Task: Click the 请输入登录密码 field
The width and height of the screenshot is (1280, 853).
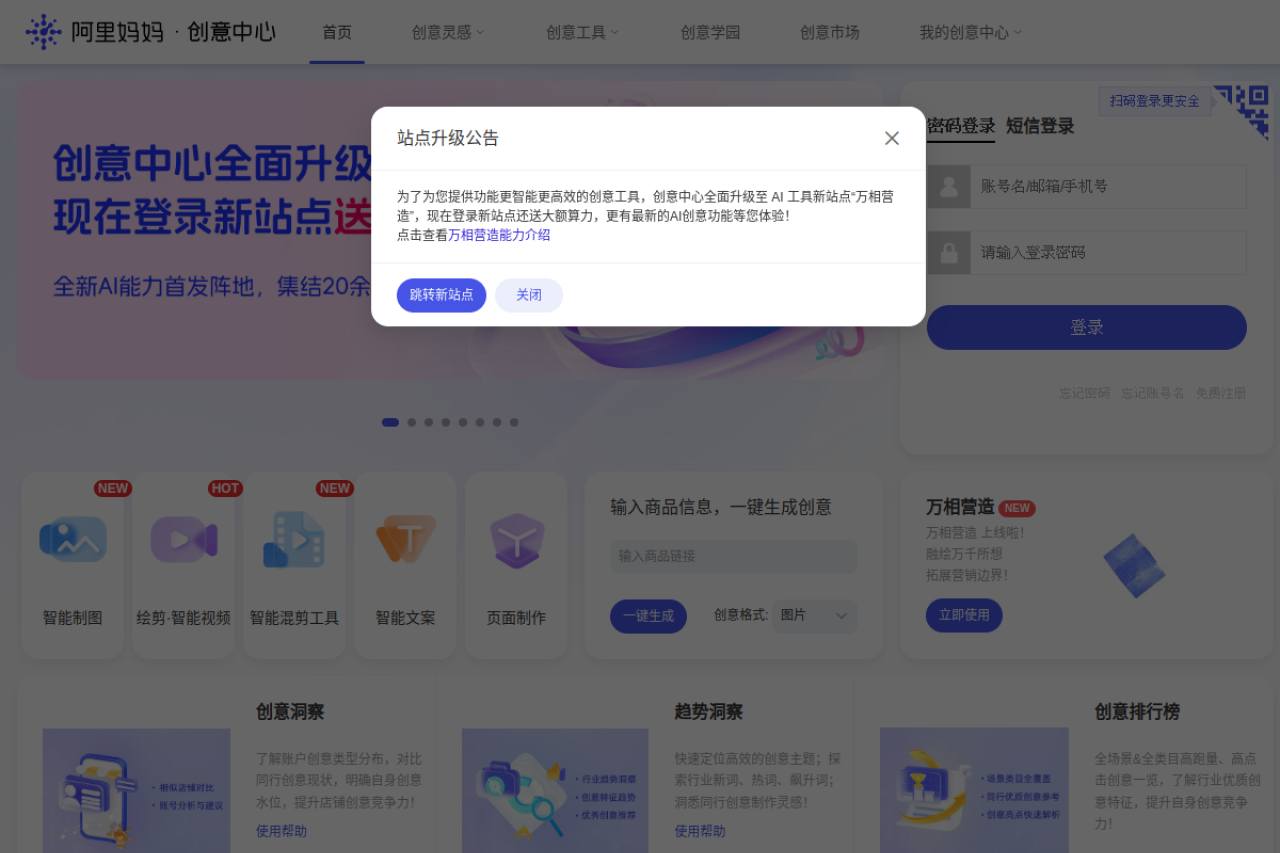Action: (x=1108, y=252)
